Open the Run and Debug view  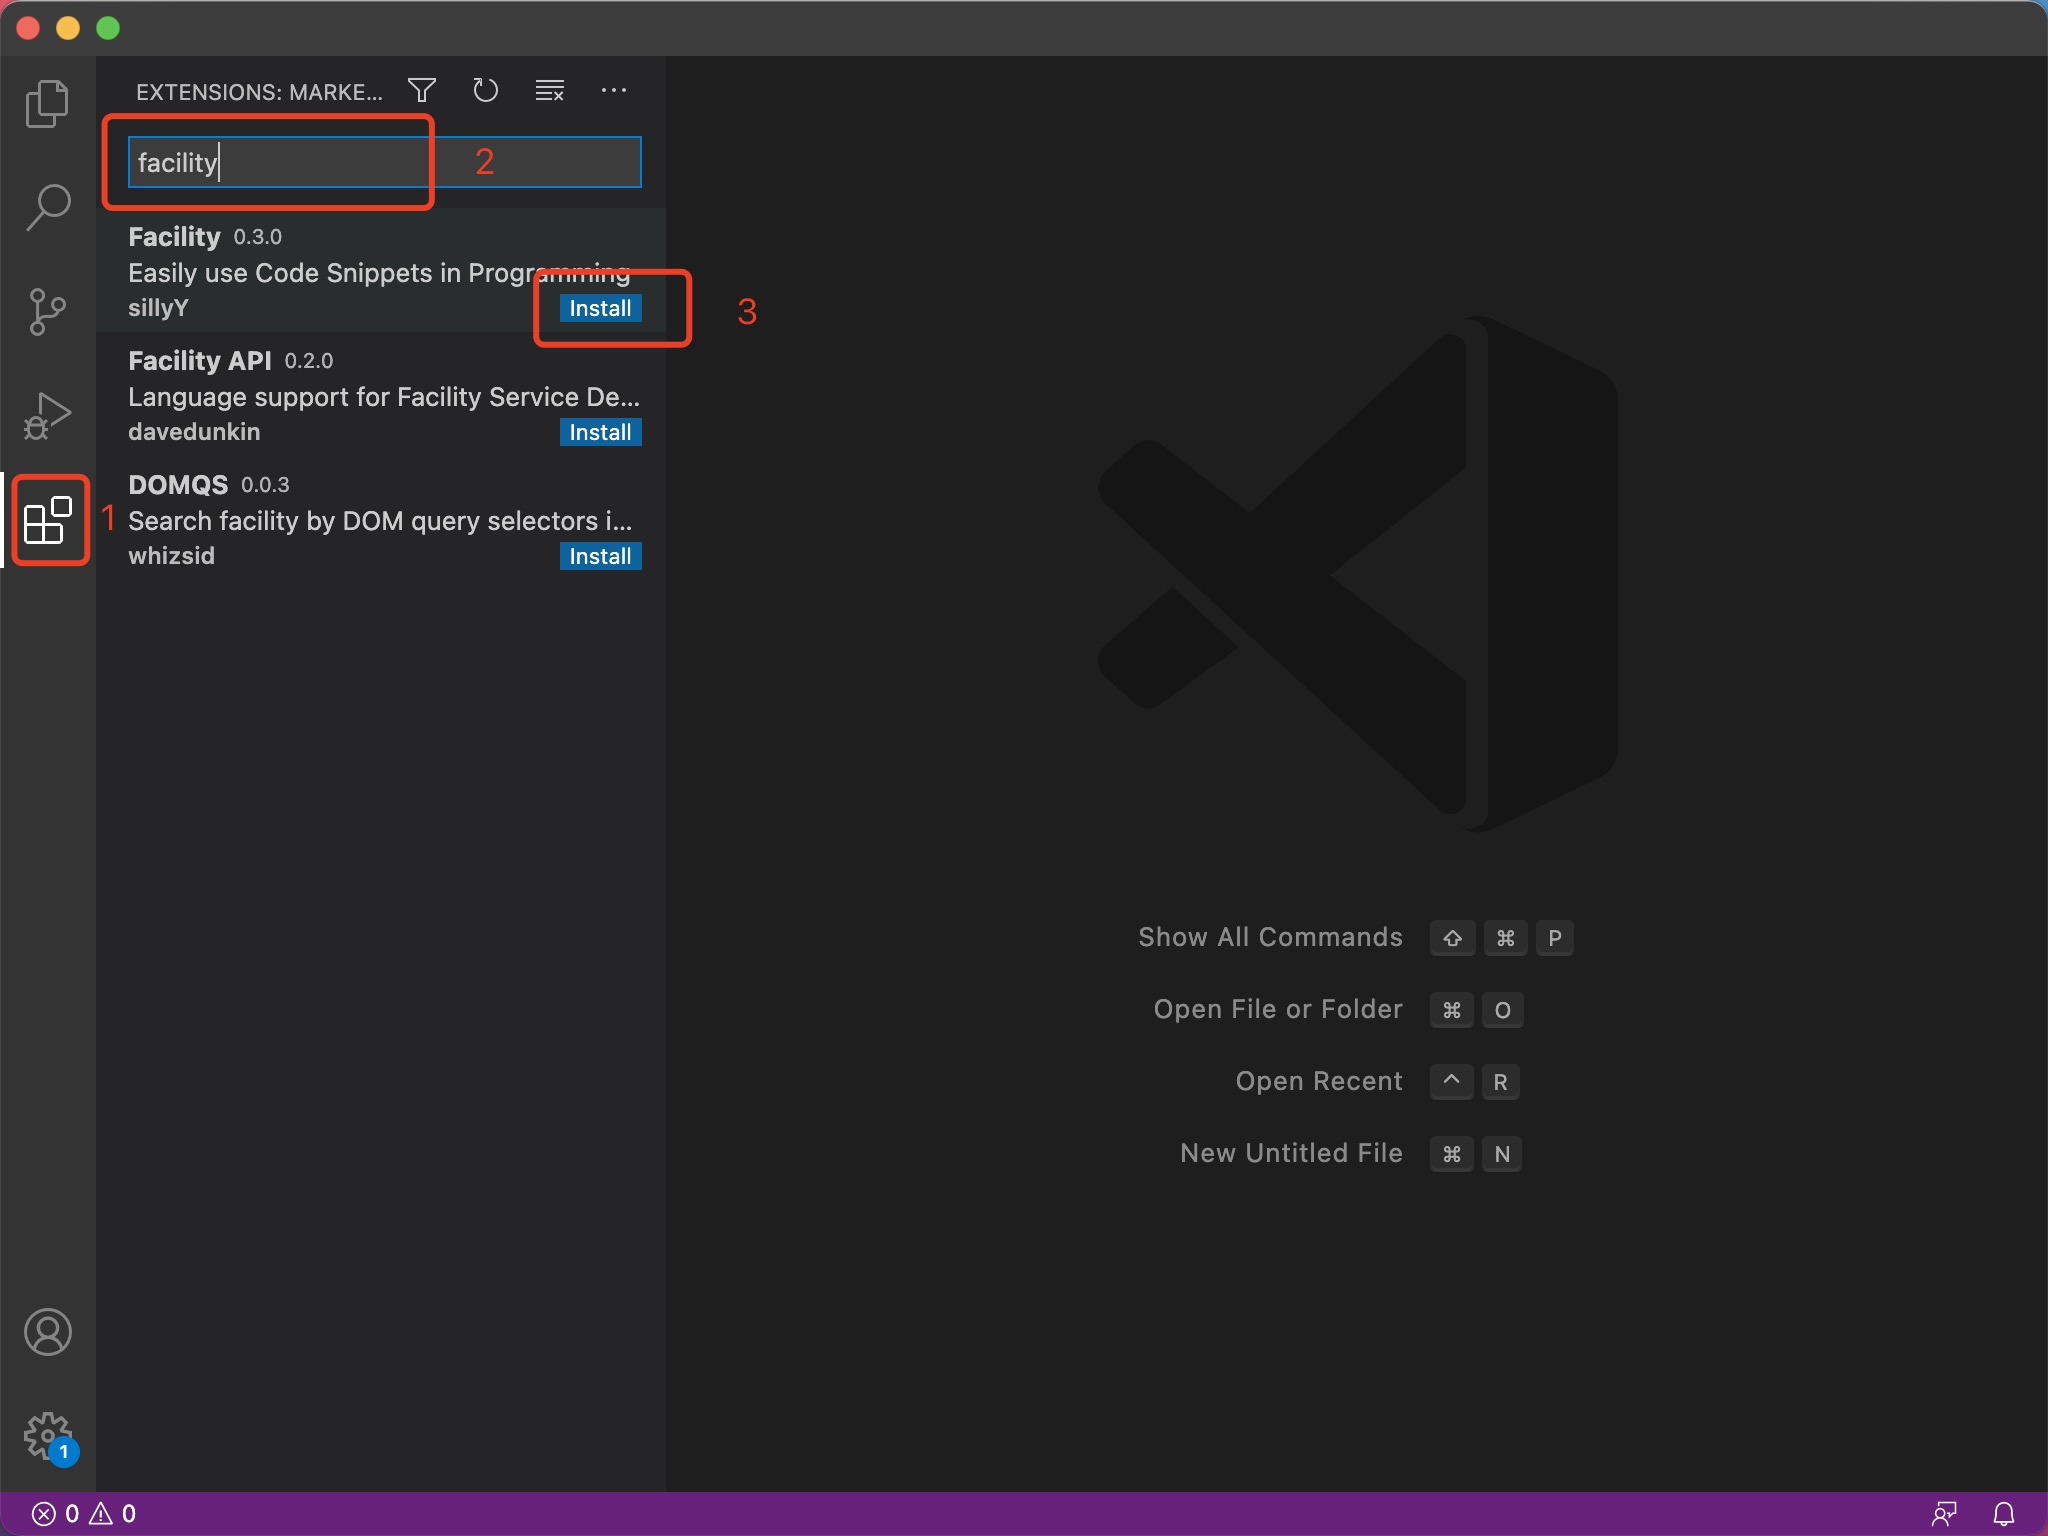47,415
